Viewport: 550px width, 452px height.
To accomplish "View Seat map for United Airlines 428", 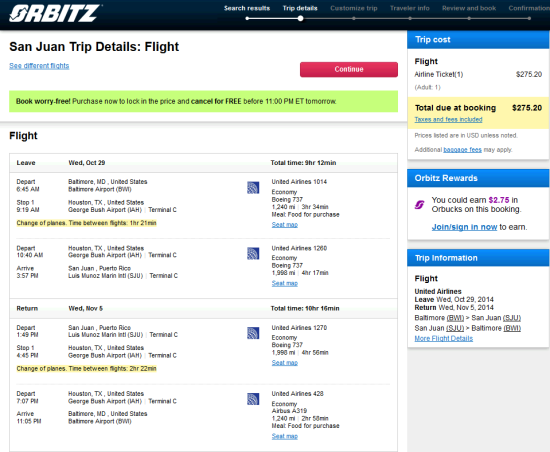I will 284,436.
